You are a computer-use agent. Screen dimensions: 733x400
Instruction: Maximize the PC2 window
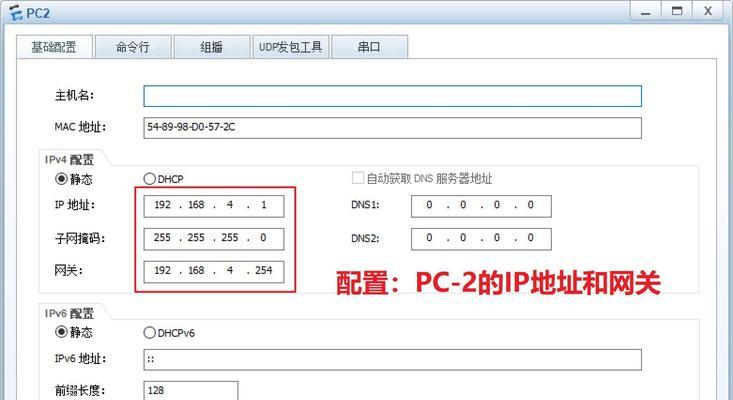tap(676, 12)
